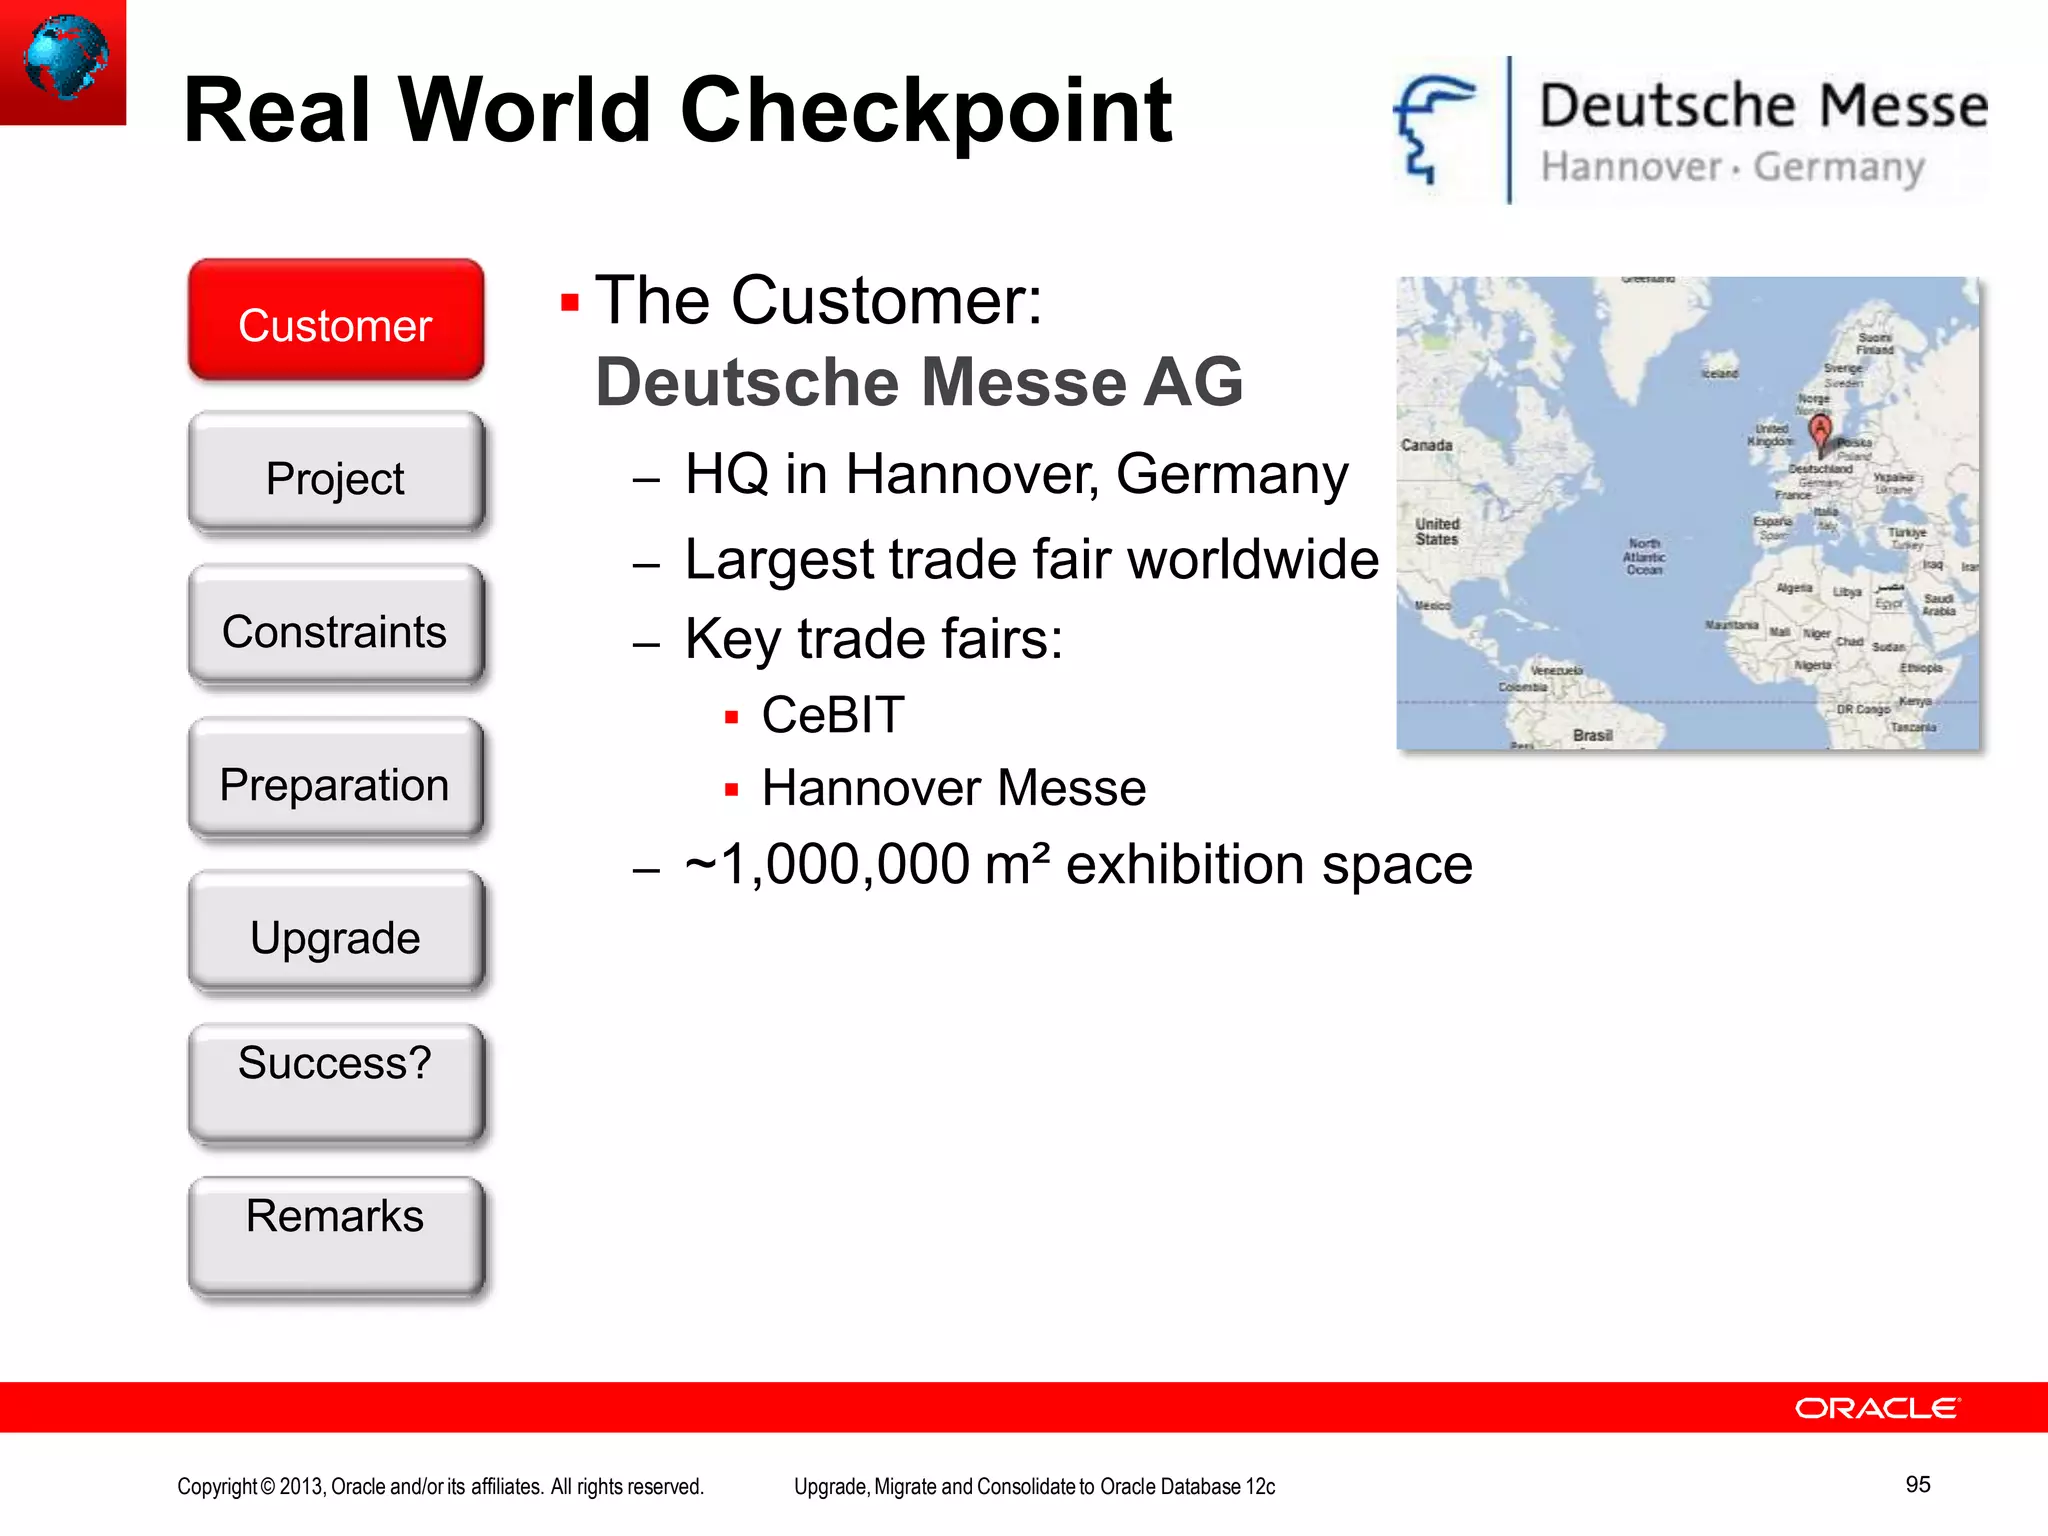Click 'North Atlantic Ocean' map label
The width and height of the screenshot is (2048, 1536).
click(1644, 557)
